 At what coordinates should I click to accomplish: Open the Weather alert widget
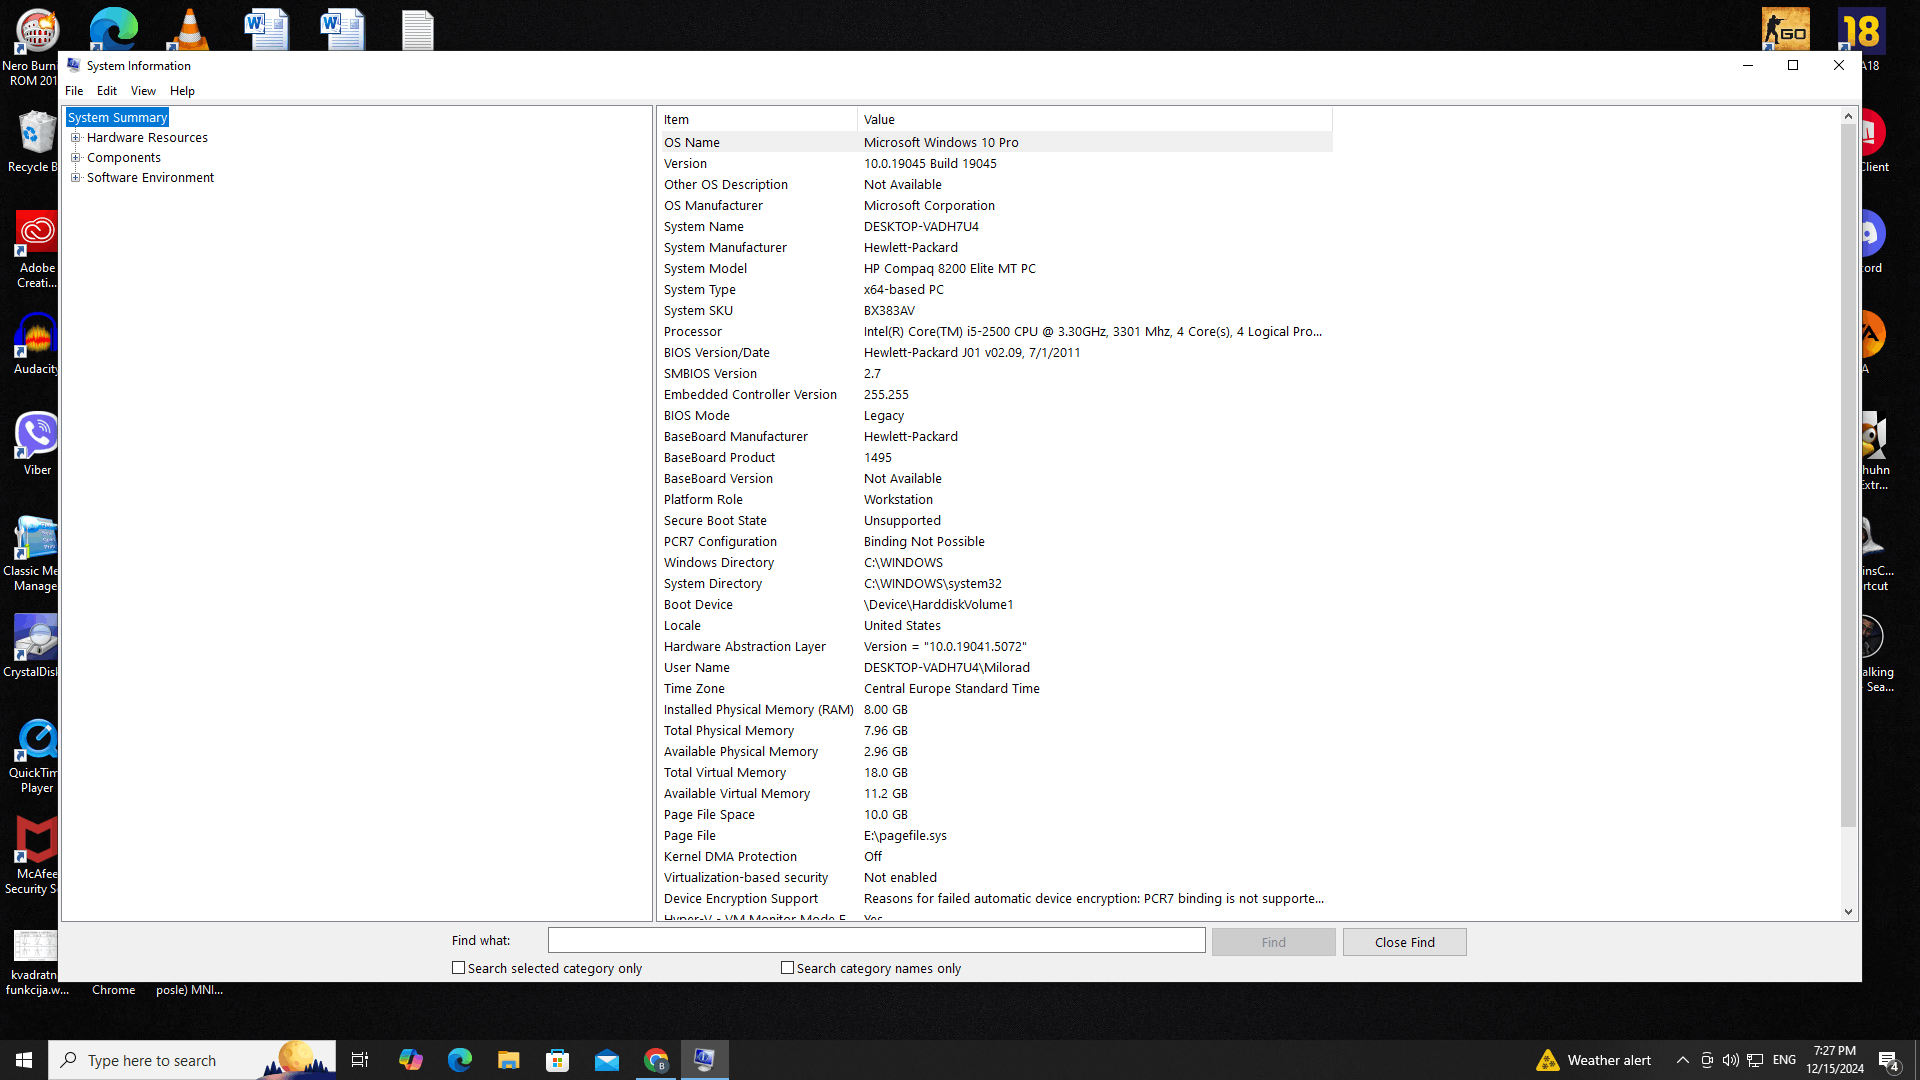1594,1060
